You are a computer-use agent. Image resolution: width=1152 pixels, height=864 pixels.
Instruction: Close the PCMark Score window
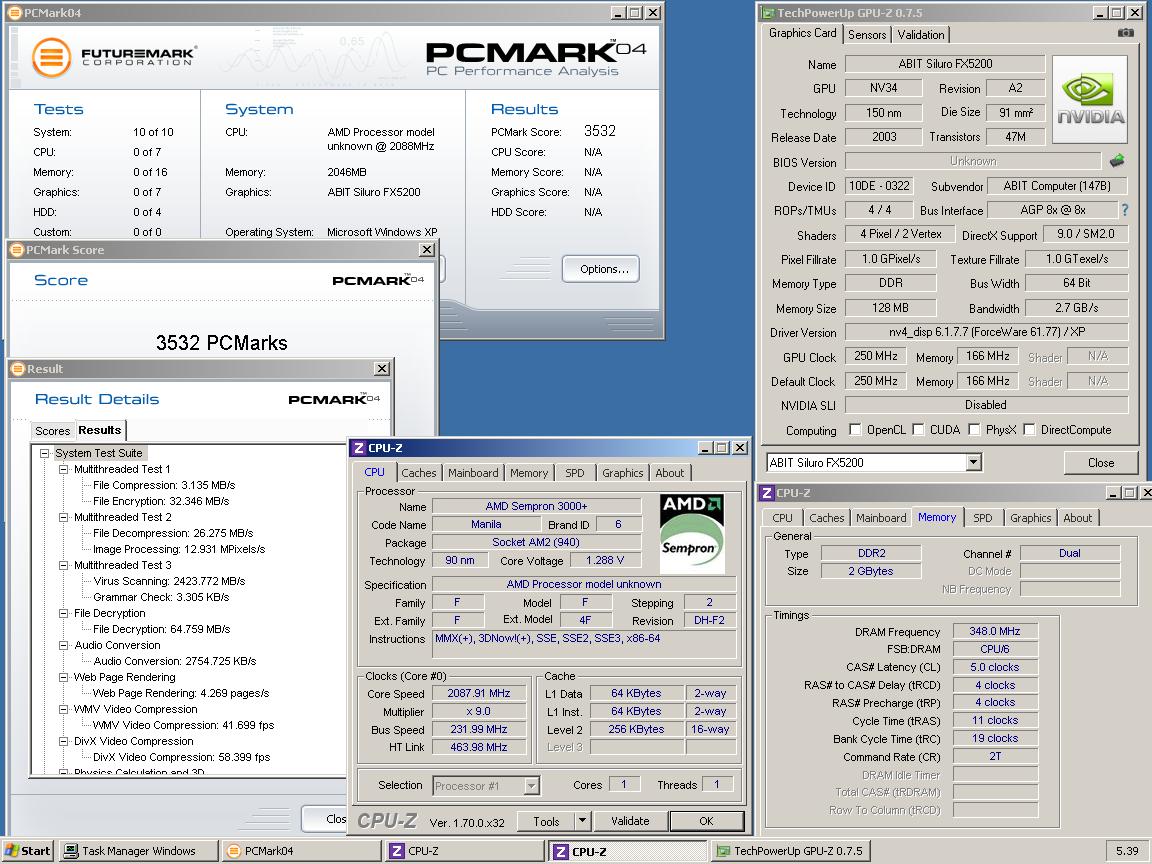click(x=427, y=250)
